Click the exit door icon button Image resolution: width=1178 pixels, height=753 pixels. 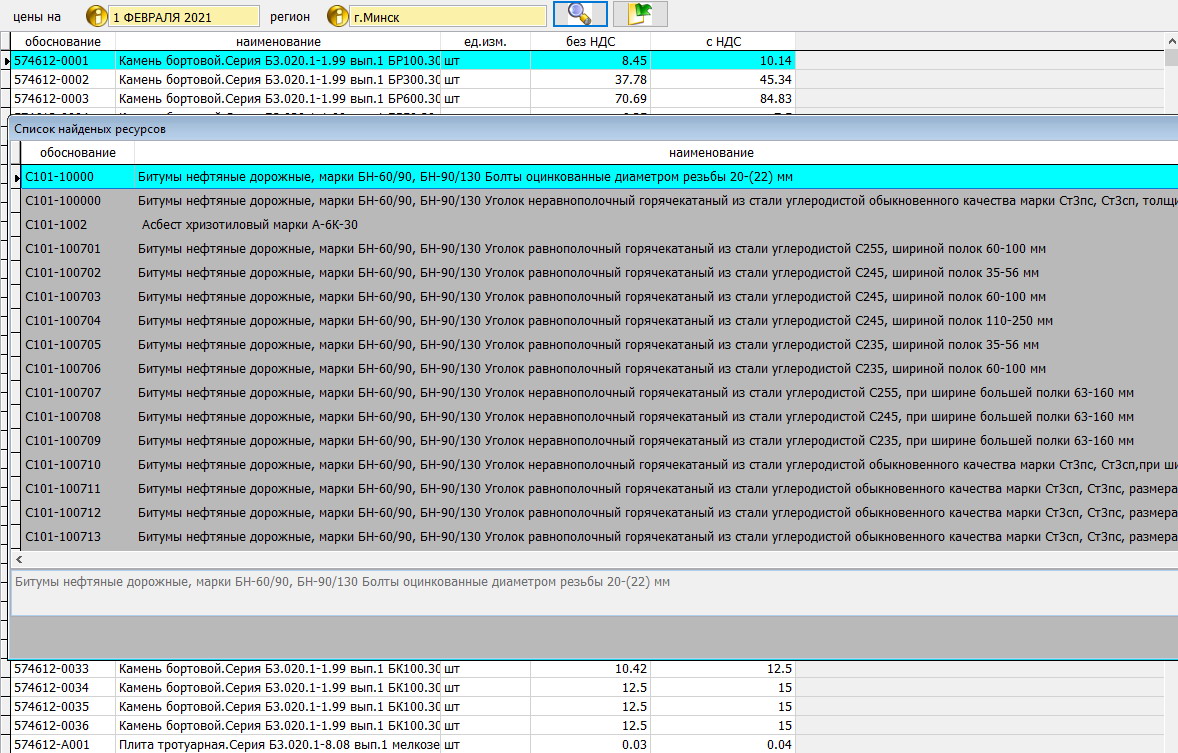coord(640,14)
